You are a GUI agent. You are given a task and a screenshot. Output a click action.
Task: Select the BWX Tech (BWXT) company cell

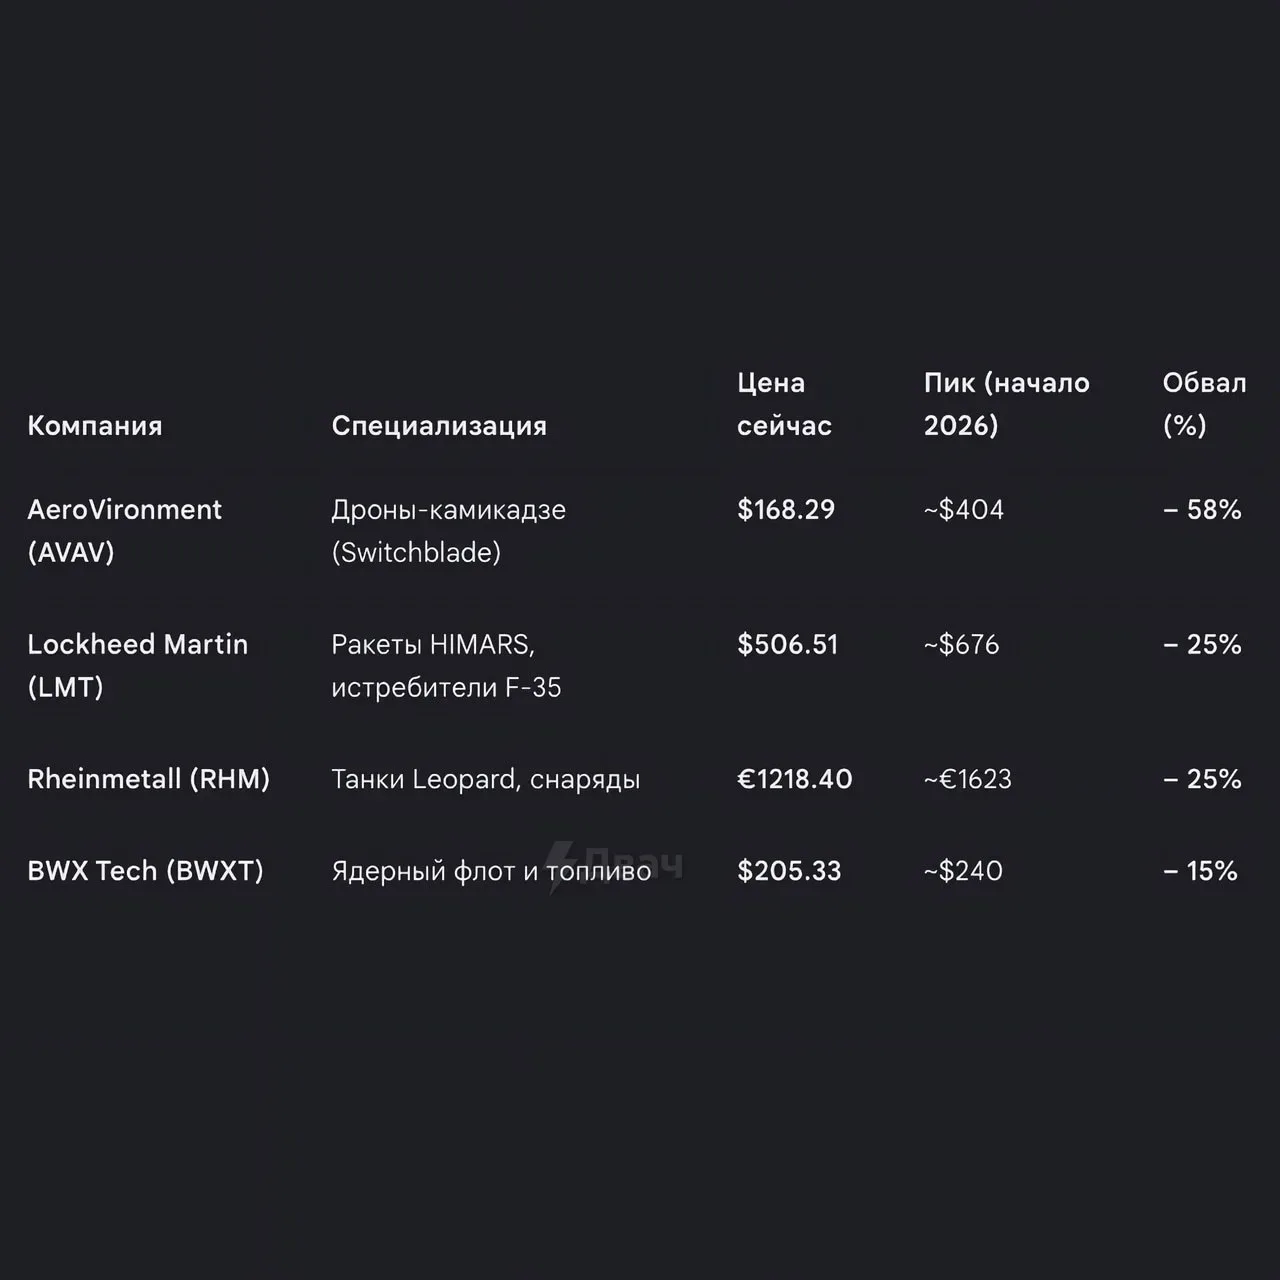coord(145,871)
